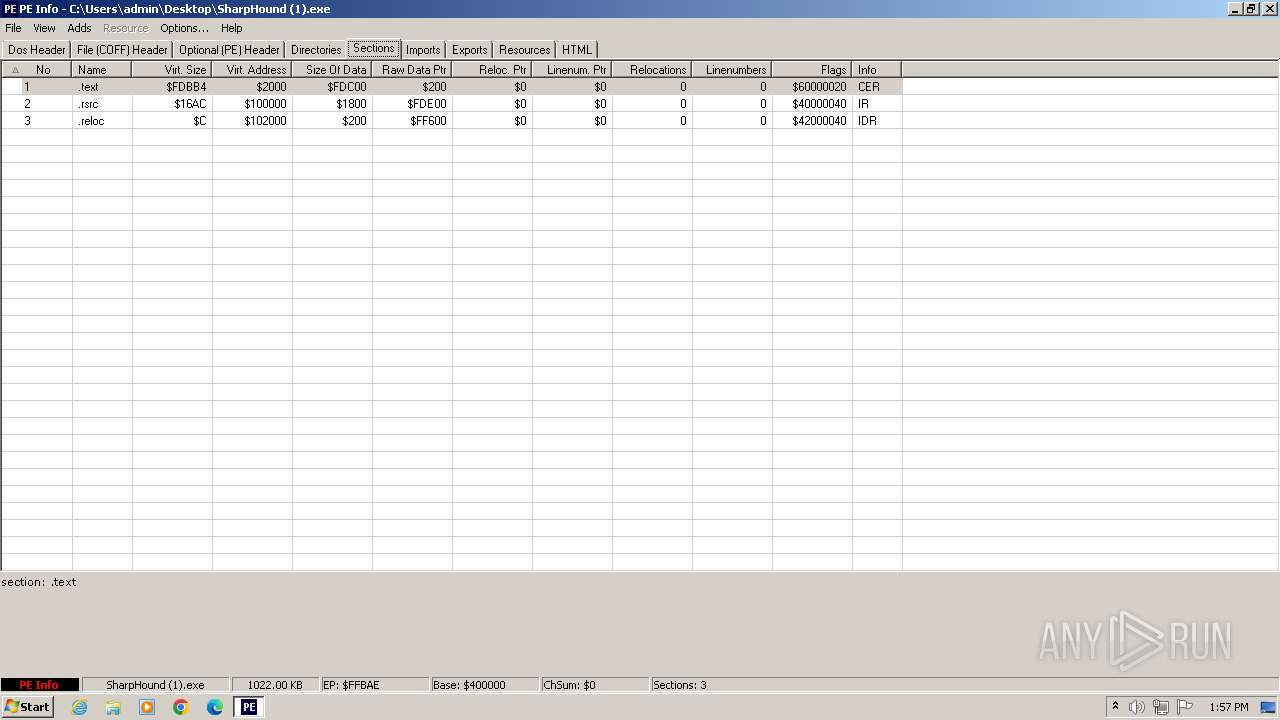The width and height of the screenshot is (1280, 720).
Task: Sort by the Info column header
Action: coord(877,70)
